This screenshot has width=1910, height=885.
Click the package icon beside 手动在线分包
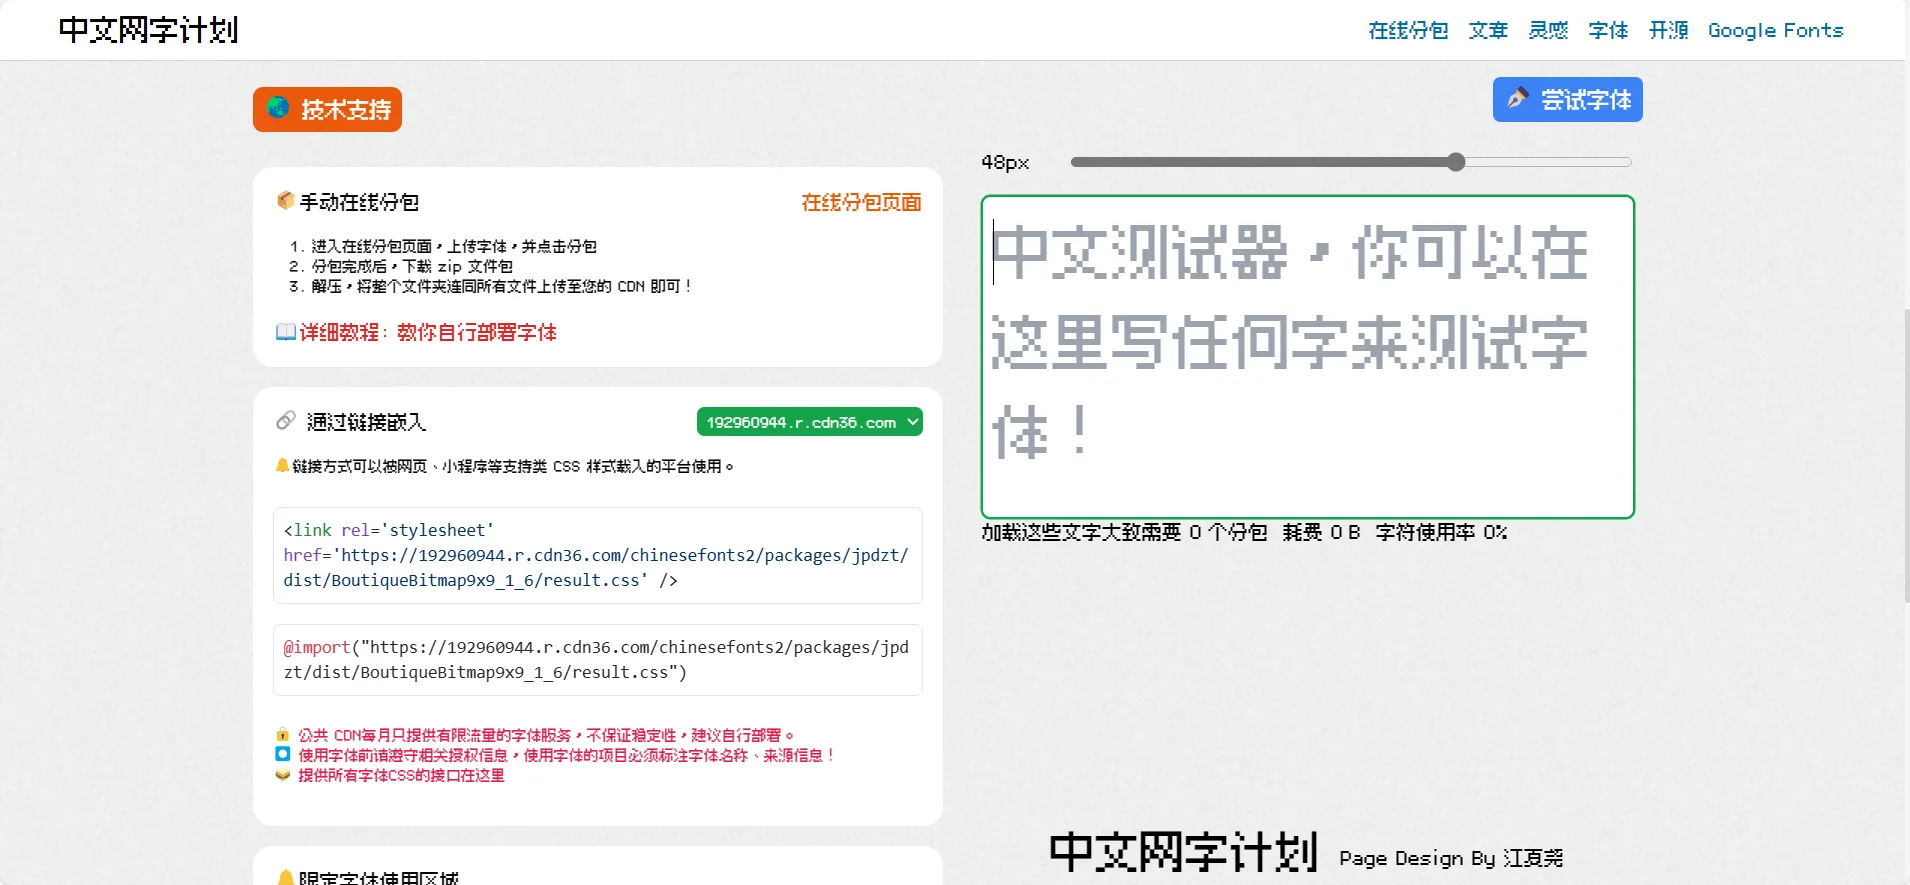(285, 201)
